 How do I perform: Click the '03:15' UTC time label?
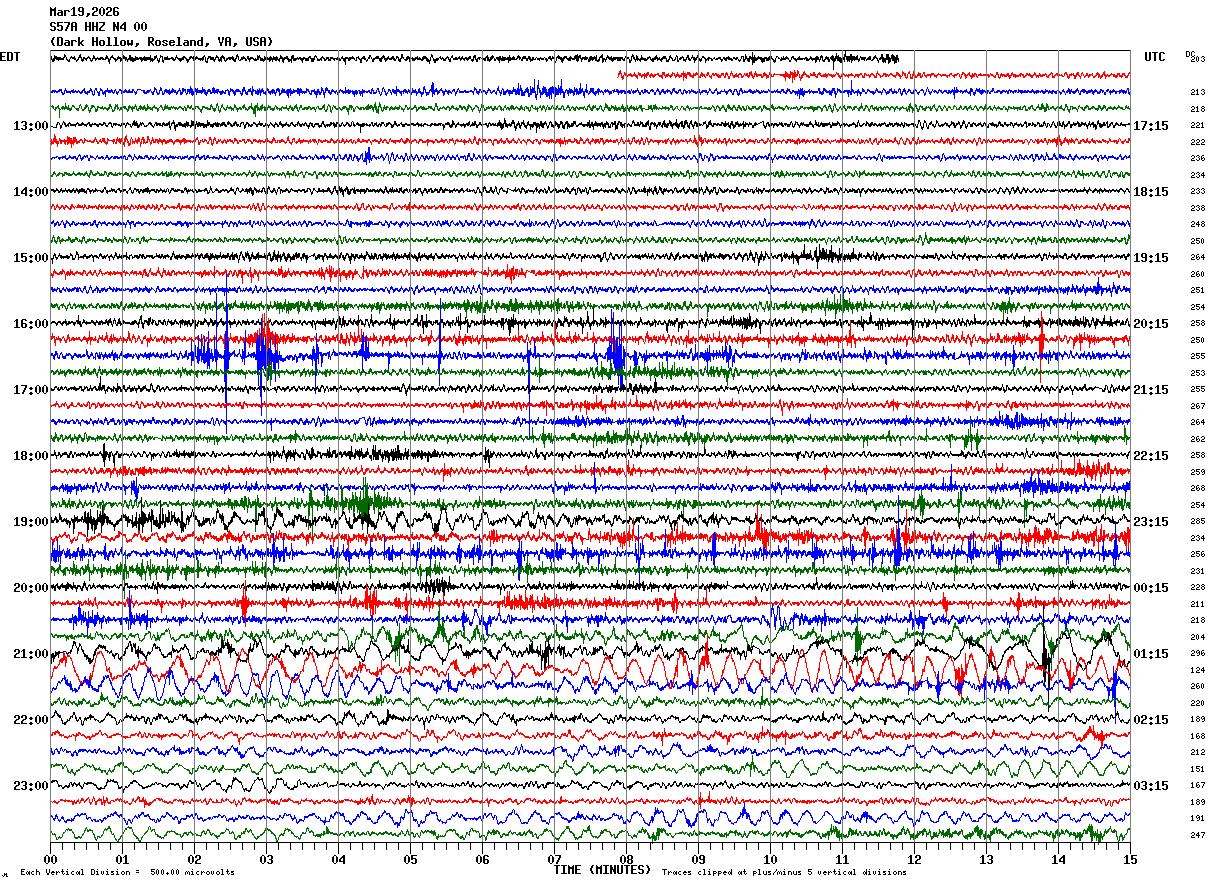pyautogui.click(x=1151, y=785)
